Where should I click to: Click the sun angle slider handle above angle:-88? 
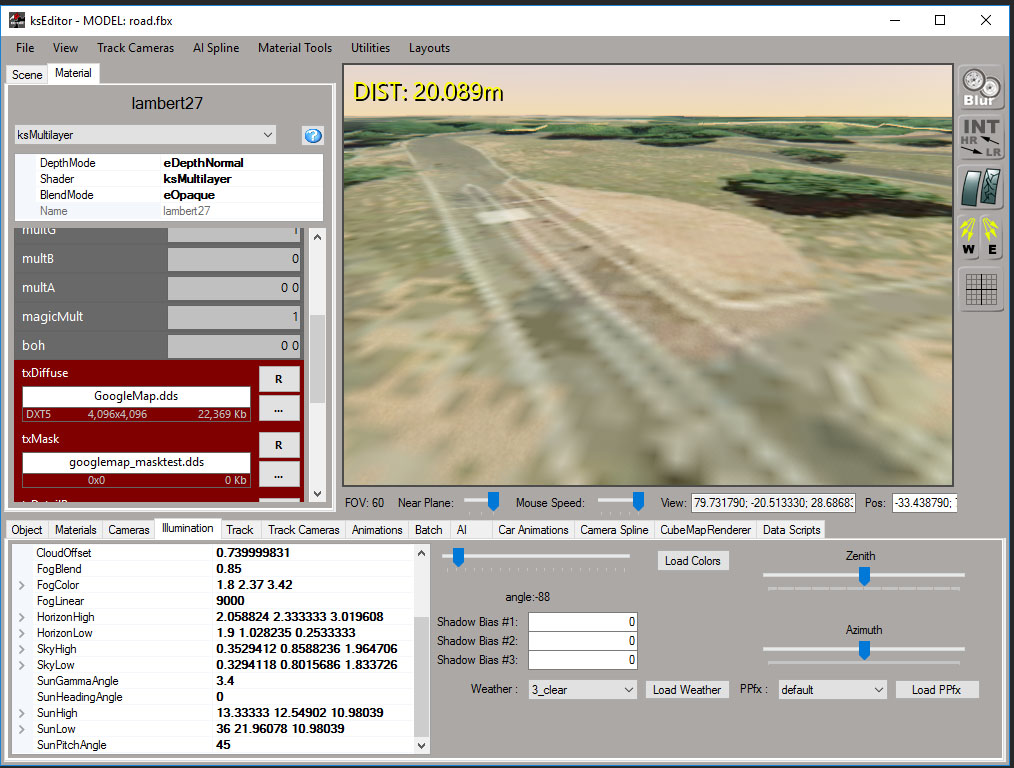click(x=458, y=557)
